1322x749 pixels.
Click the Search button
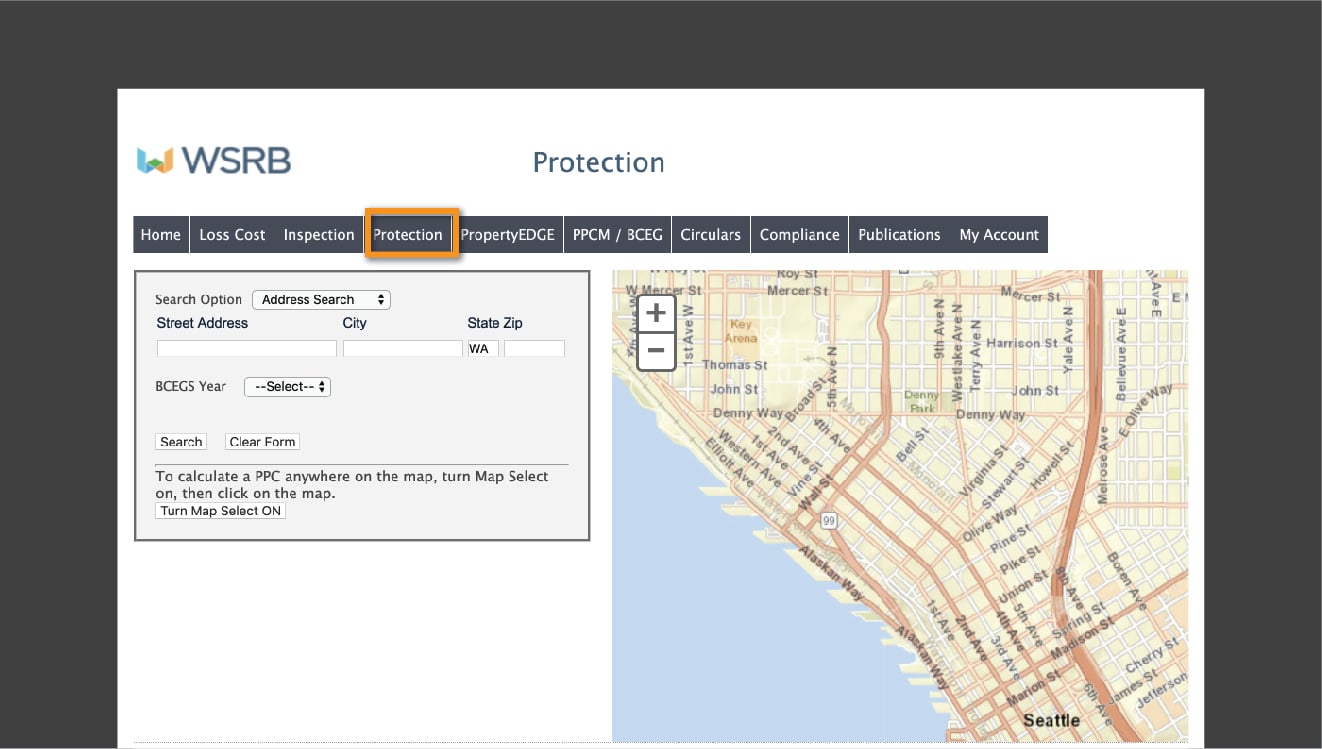click(x=180, y=441)
